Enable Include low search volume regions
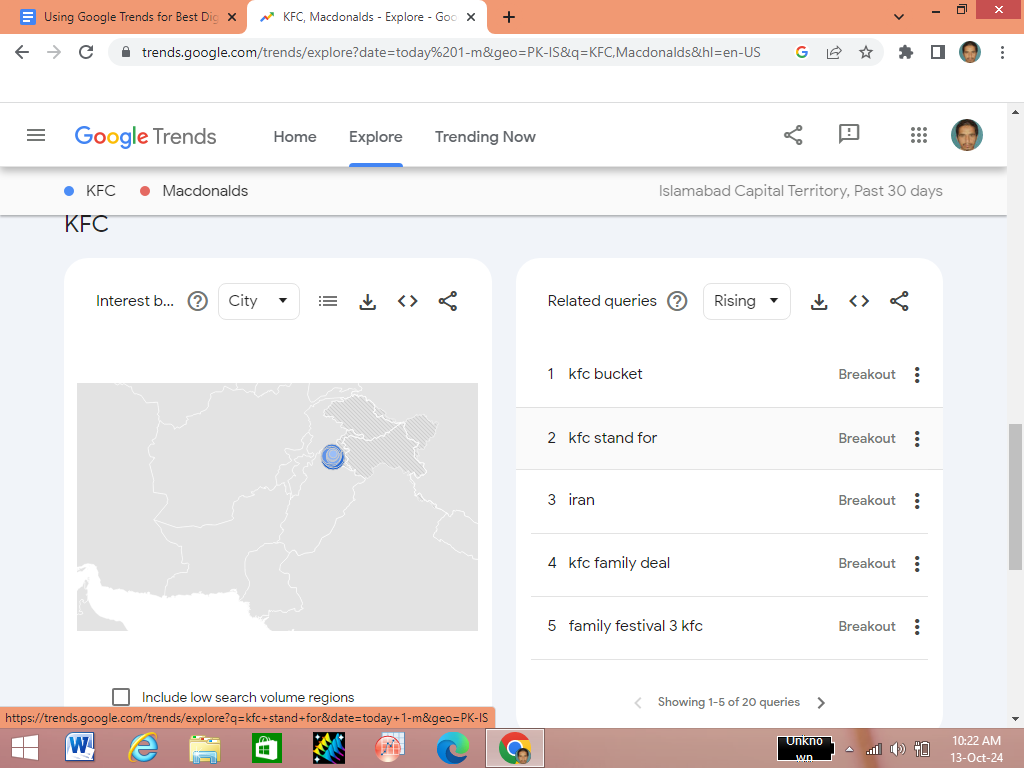Viewport: 1024px width, 768px height. pyautogui.click(x=121, y=697)
